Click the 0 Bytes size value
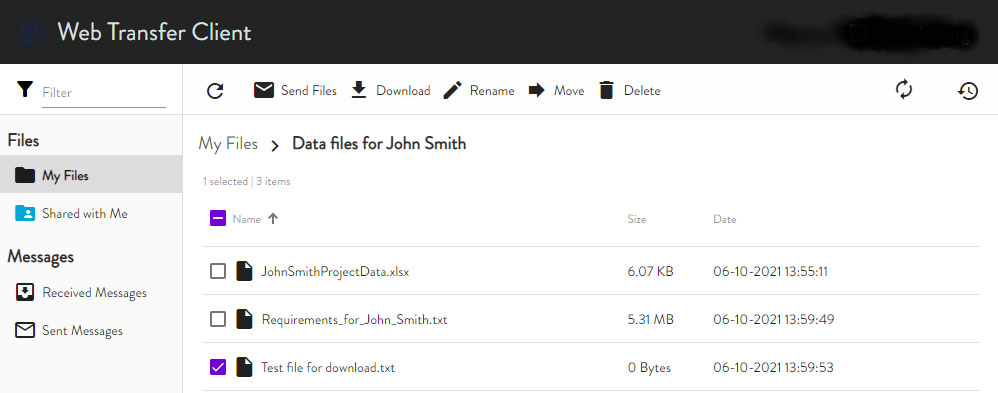 pos(649,368)
